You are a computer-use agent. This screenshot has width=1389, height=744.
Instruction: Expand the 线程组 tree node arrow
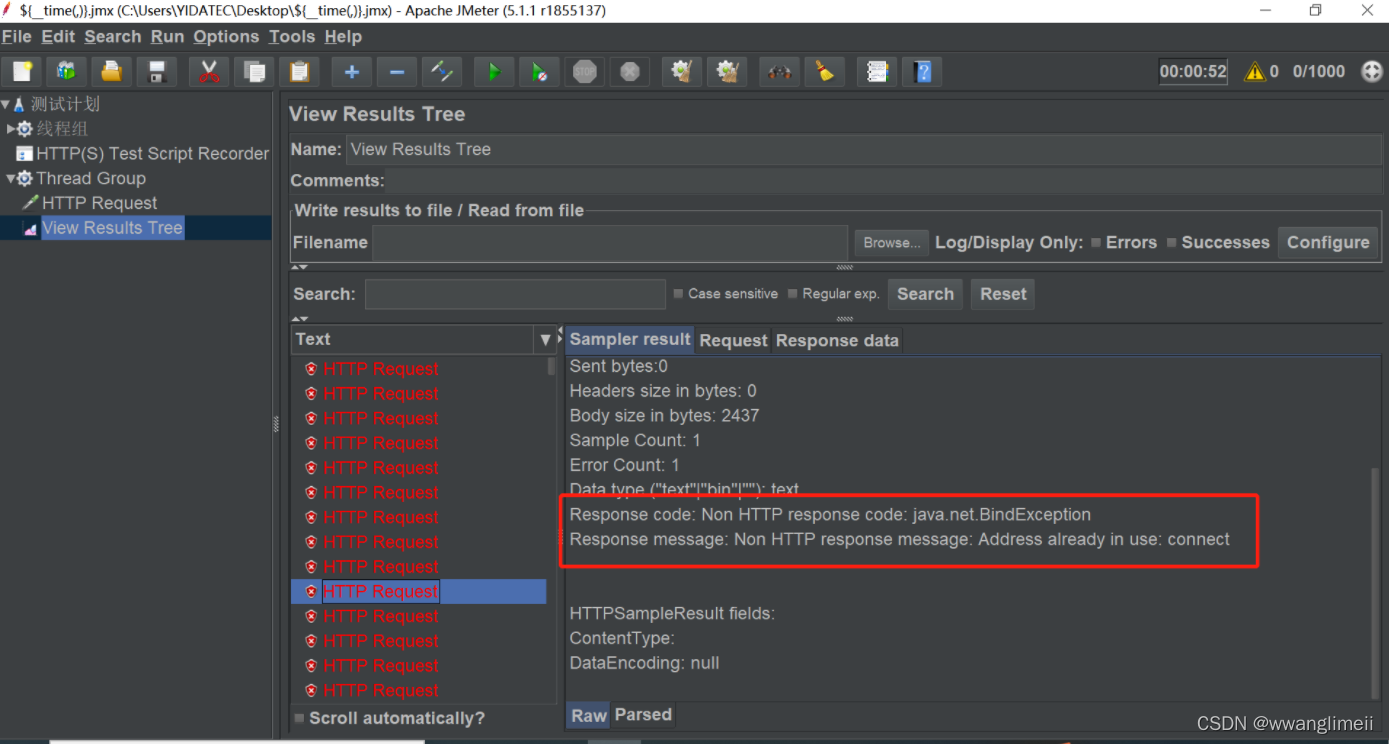point(11,129)
